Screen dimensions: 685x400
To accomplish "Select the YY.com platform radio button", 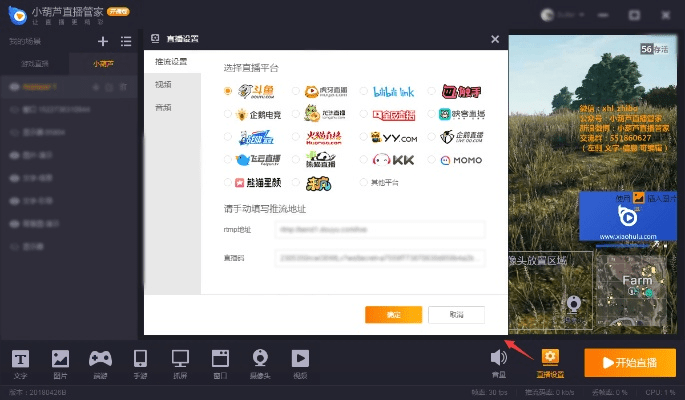I will click(x=363, y=137).
